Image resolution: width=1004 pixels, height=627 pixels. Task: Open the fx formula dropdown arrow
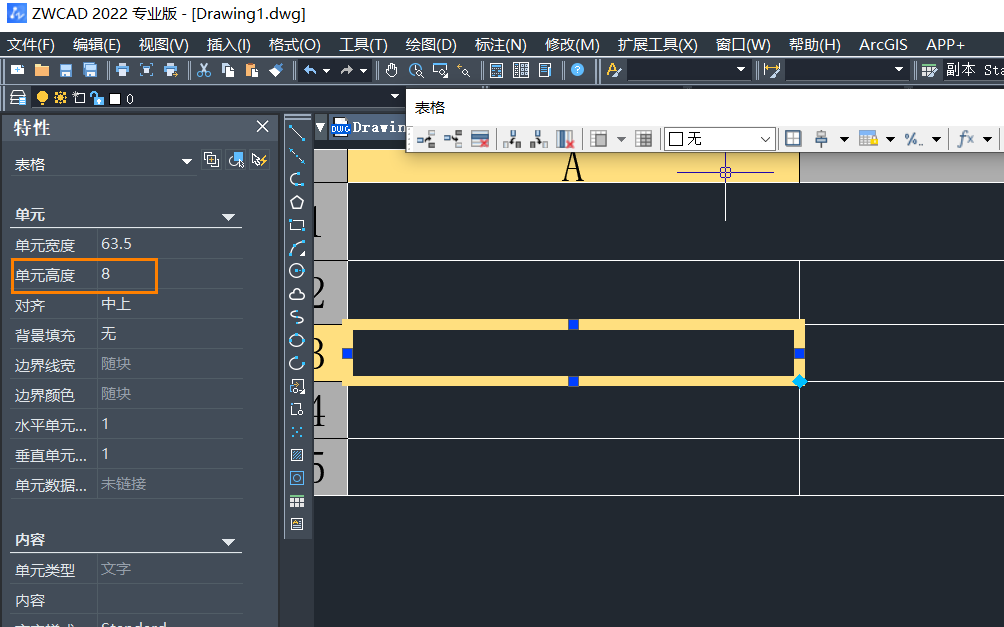(987, 139)
